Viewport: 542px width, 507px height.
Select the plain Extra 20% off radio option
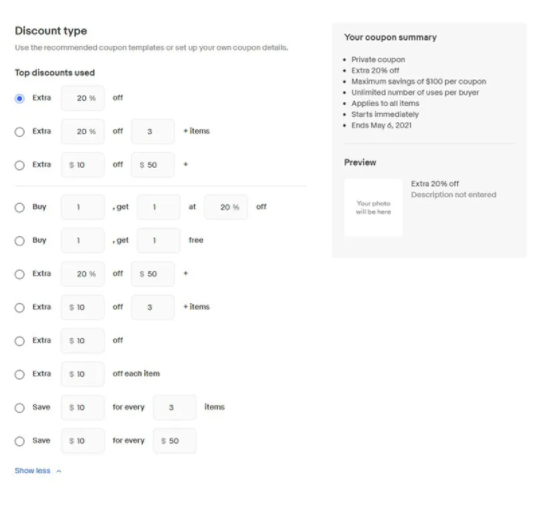point(20,98)
